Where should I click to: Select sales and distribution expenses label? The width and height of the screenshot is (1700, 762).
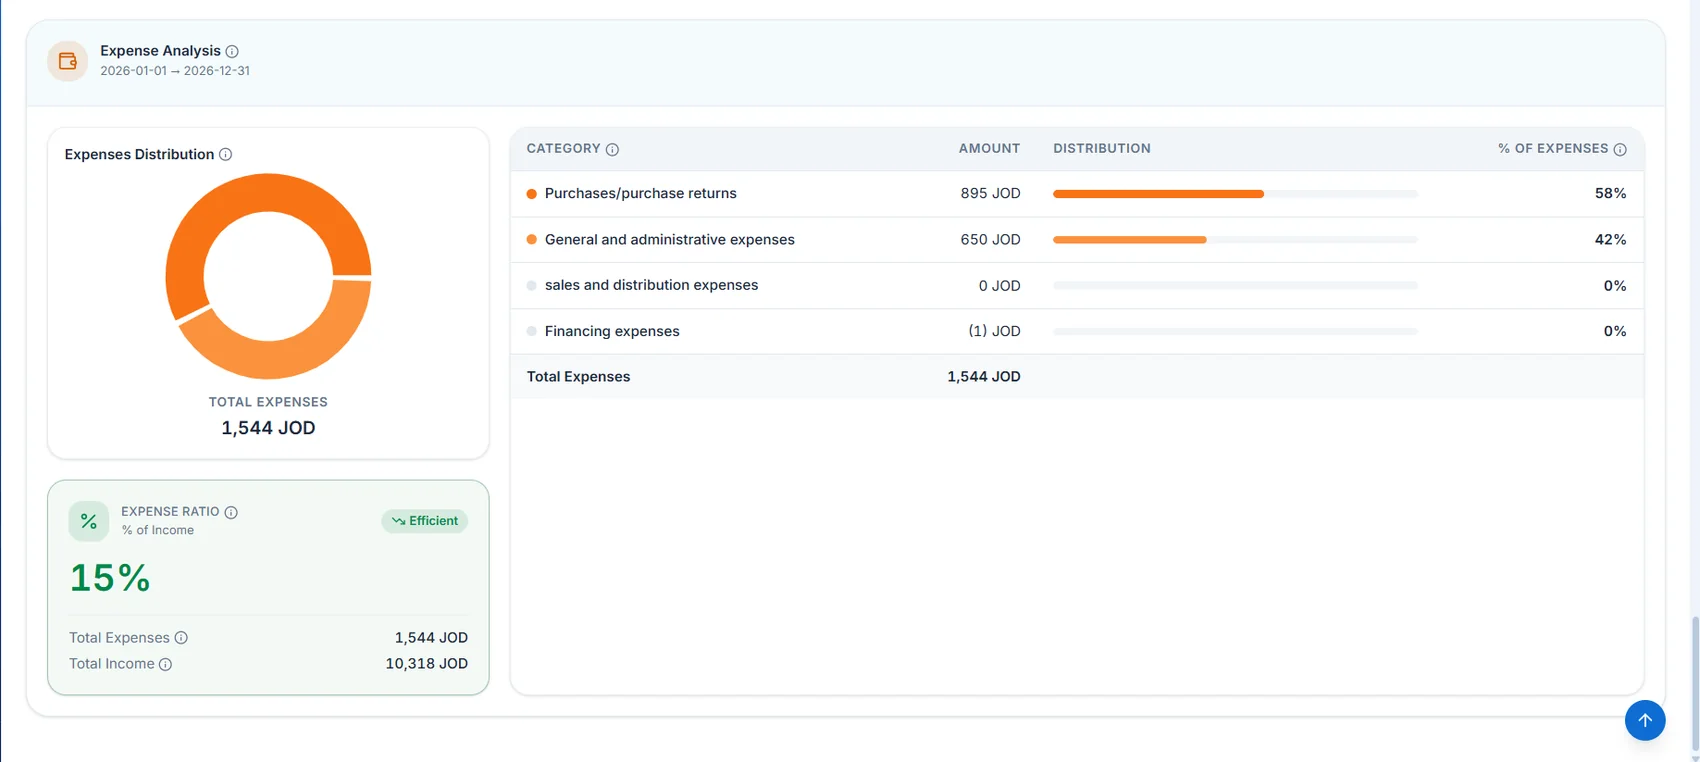pyautogui.click(x=652, y=285)
